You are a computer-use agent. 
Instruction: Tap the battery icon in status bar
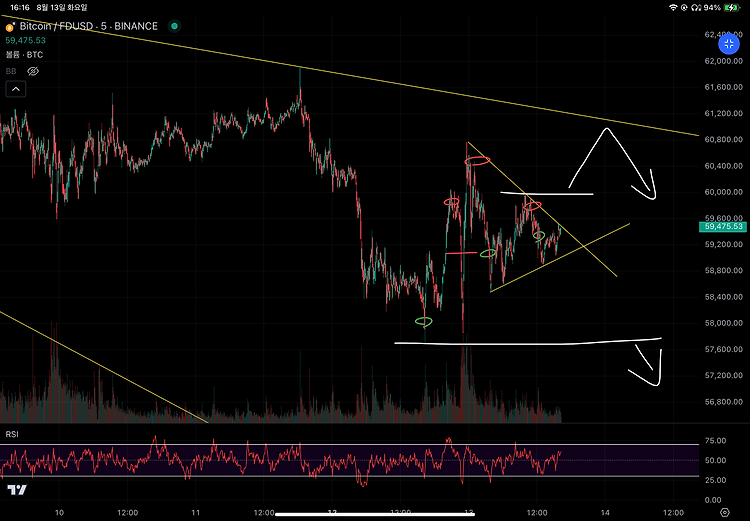(x=731, y=8)
